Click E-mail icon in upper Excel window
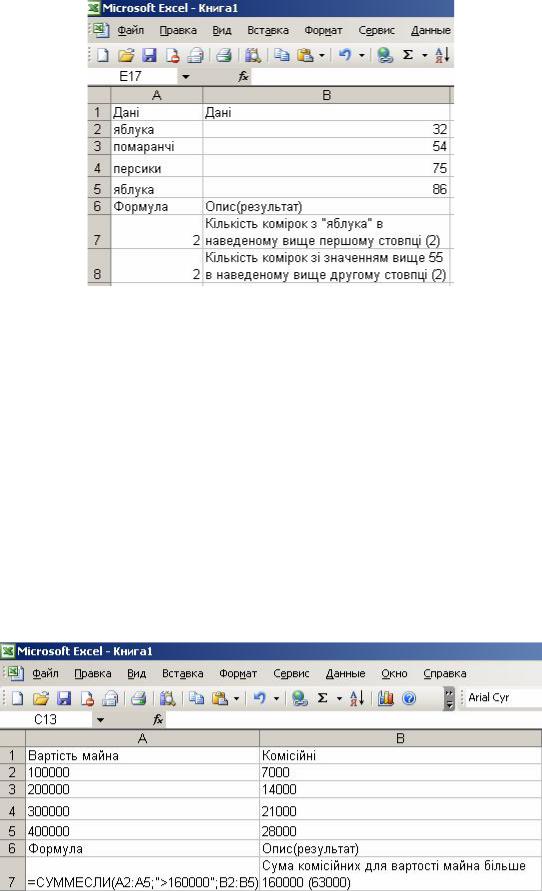542x891 pixels. [195, 55]
